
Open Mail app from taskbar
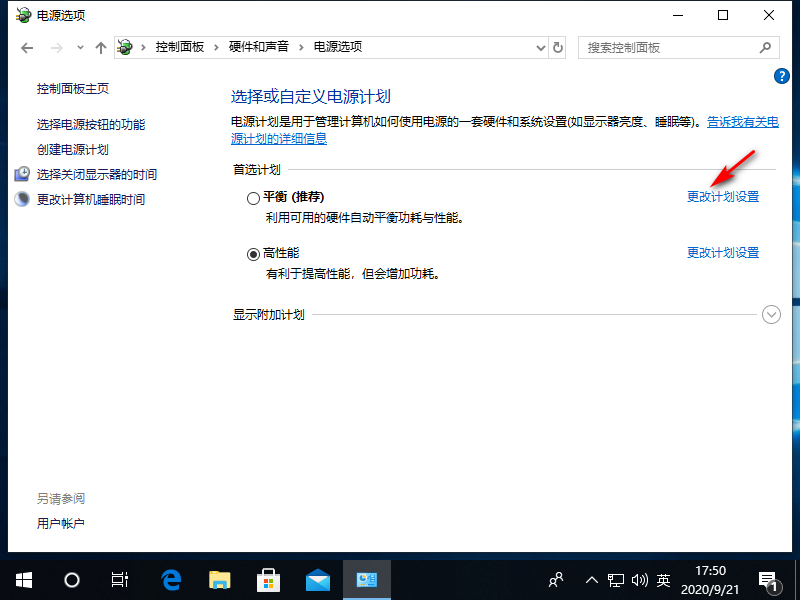tap(318, 580)
